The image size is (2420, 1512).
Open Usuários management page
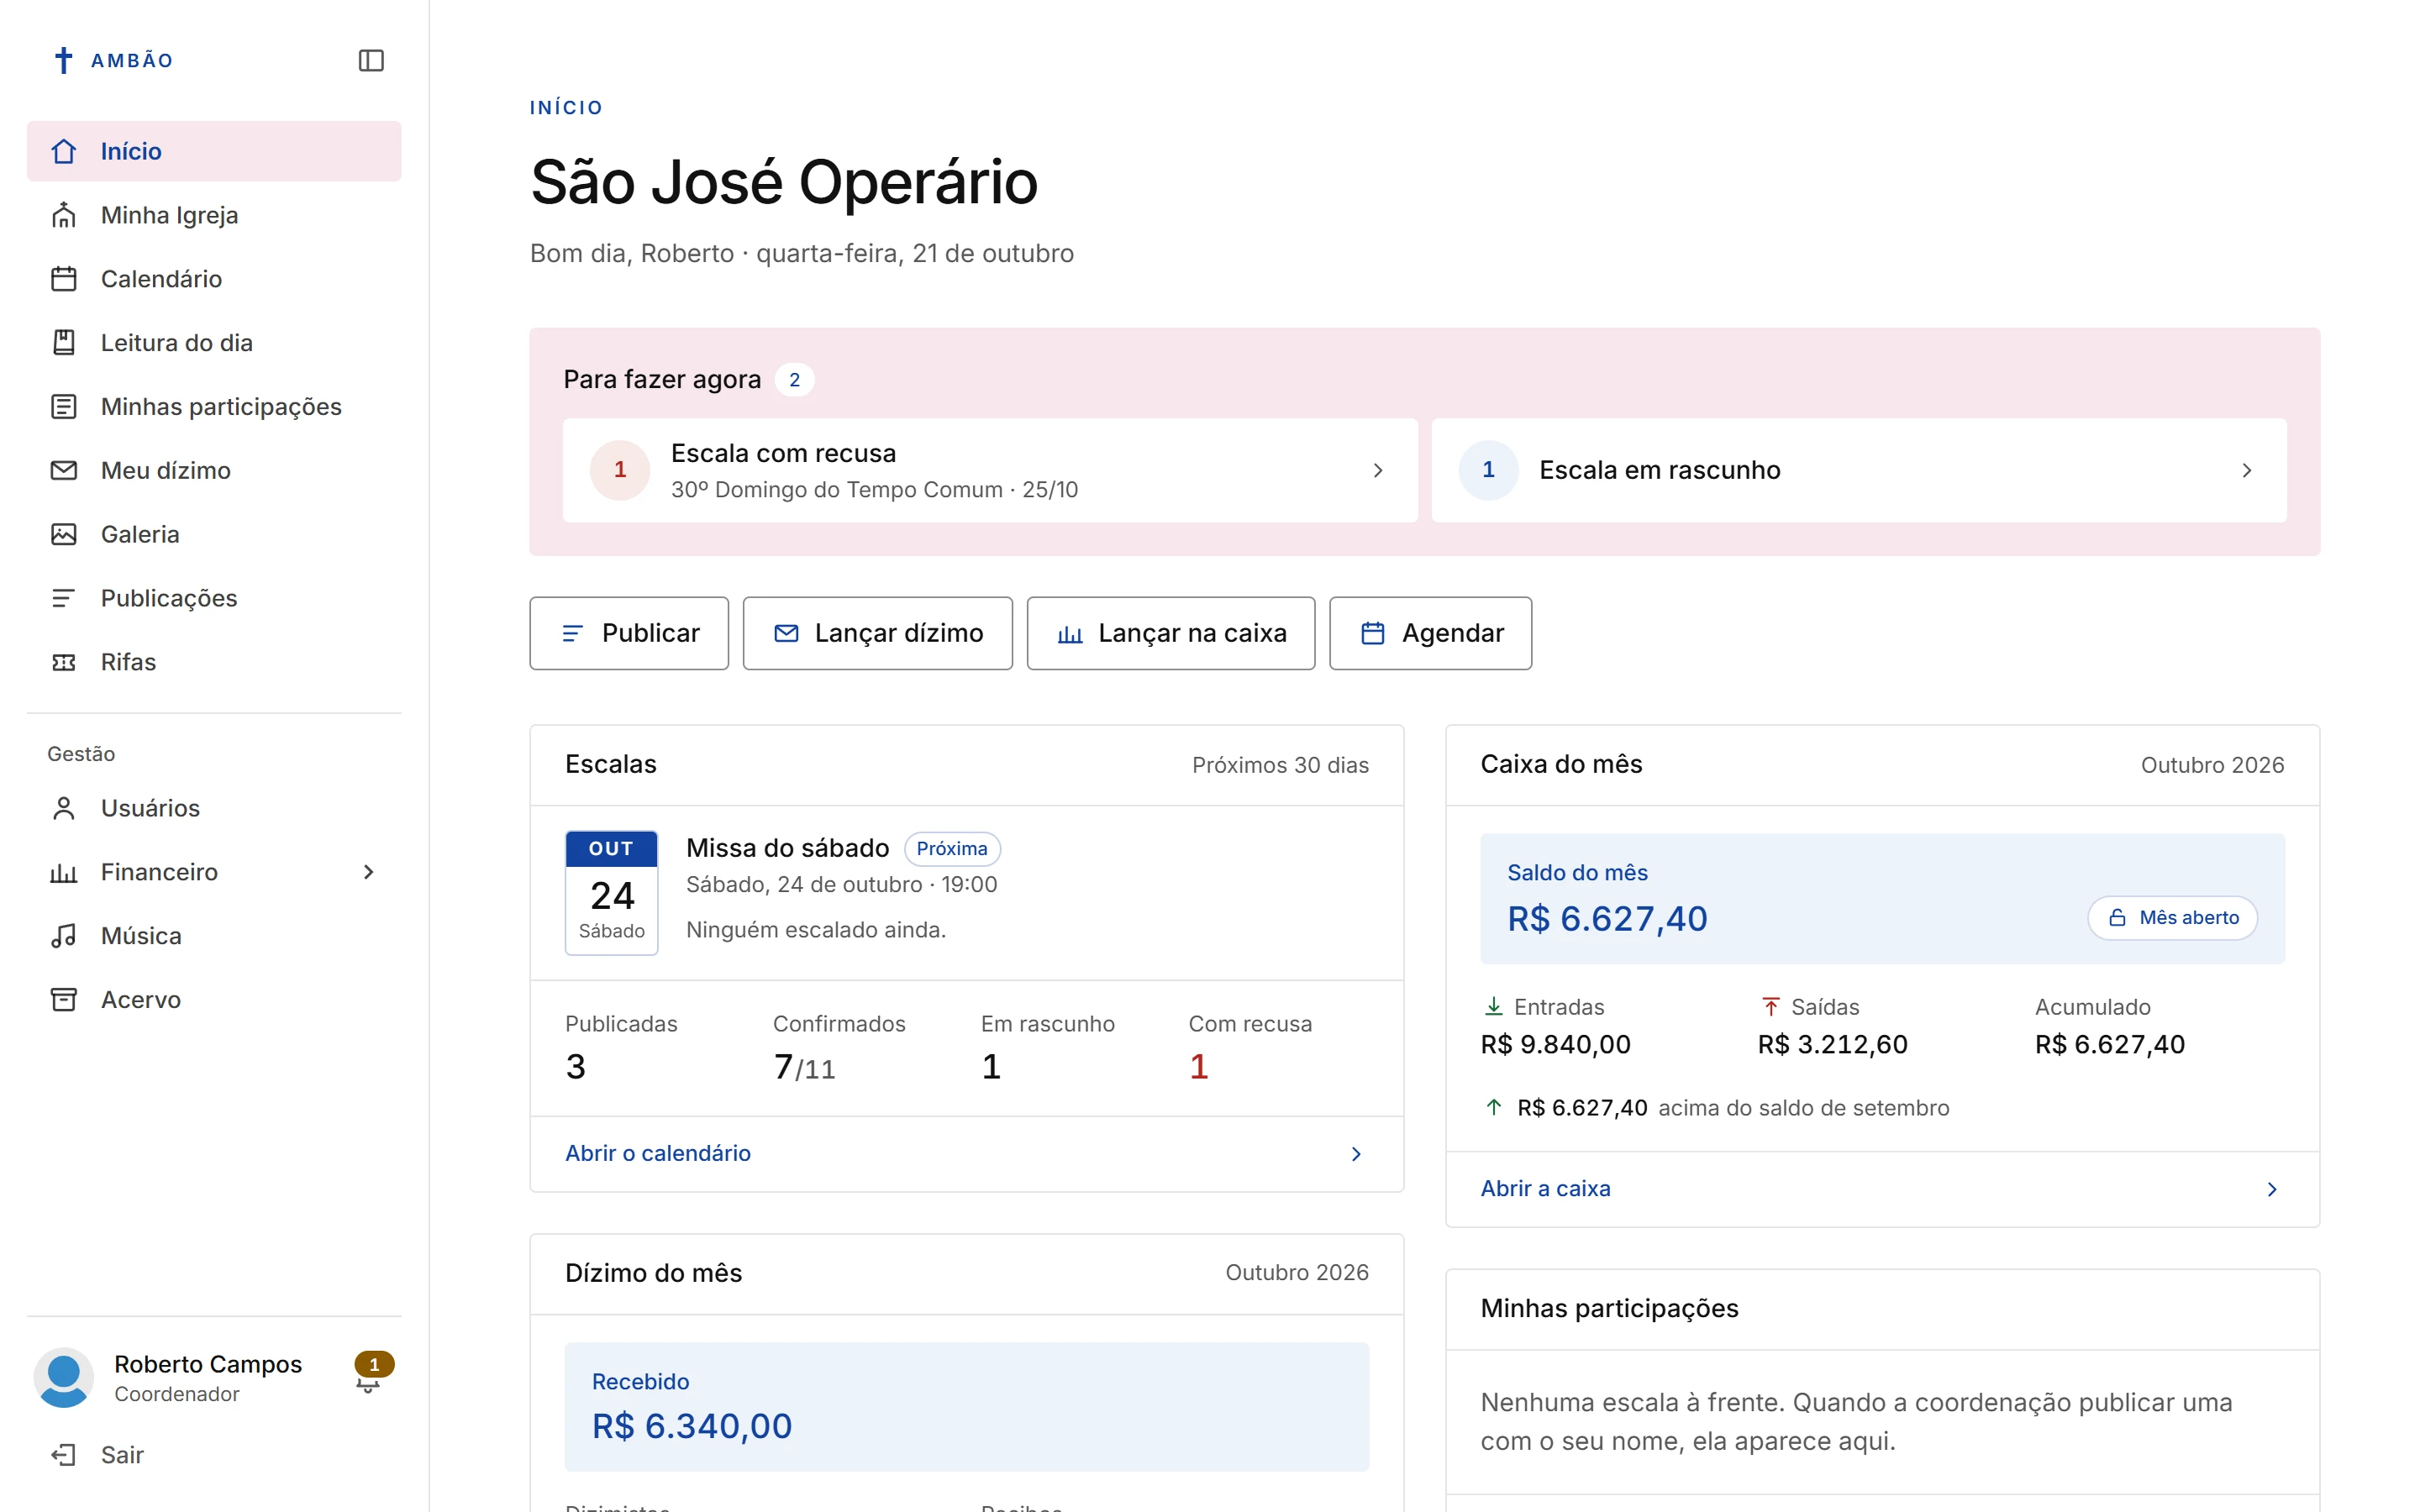[214, 808]
